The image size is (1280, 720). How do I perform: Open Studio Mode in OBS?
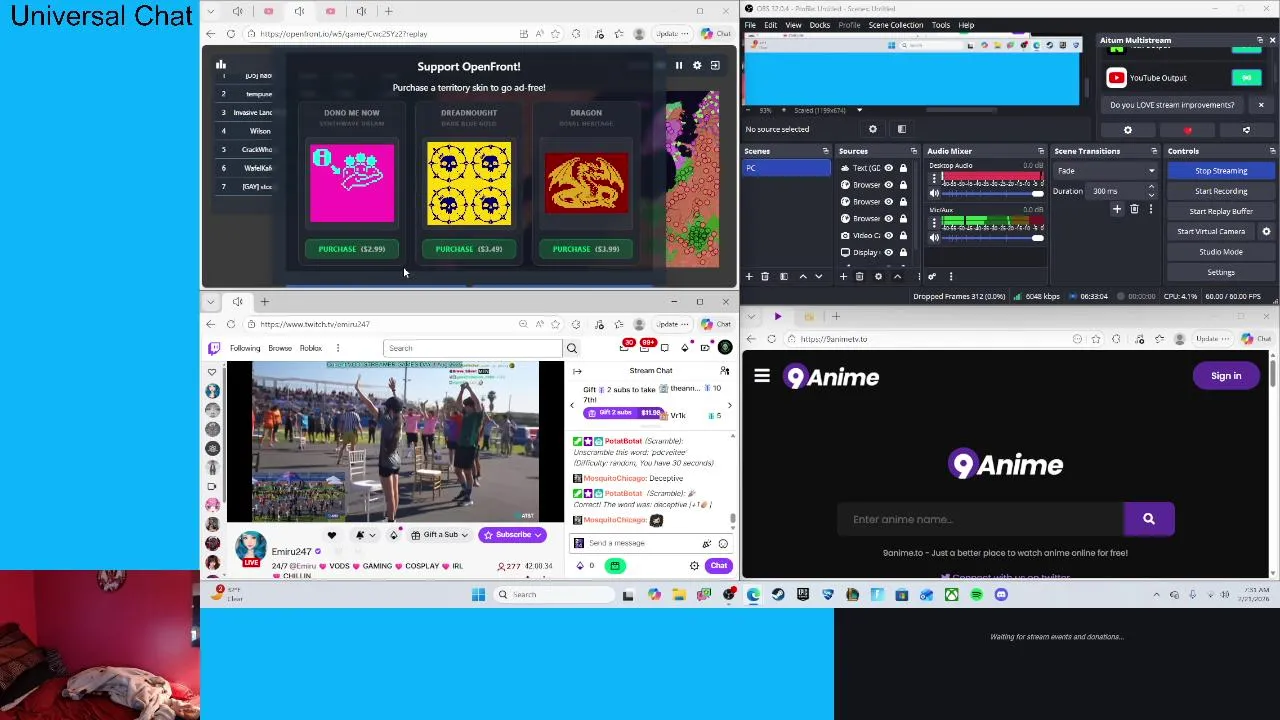tap(1221, 252)
